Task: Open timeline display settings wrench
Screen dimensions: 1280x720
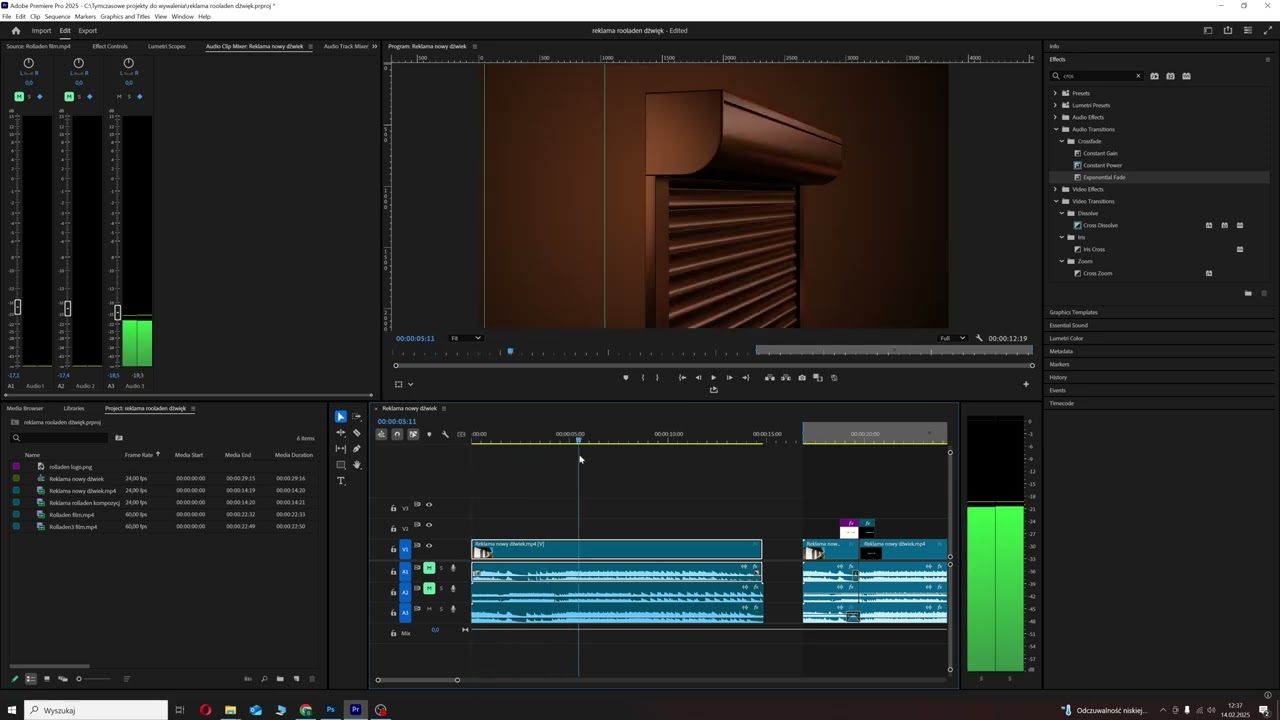Action: (445, 434)
